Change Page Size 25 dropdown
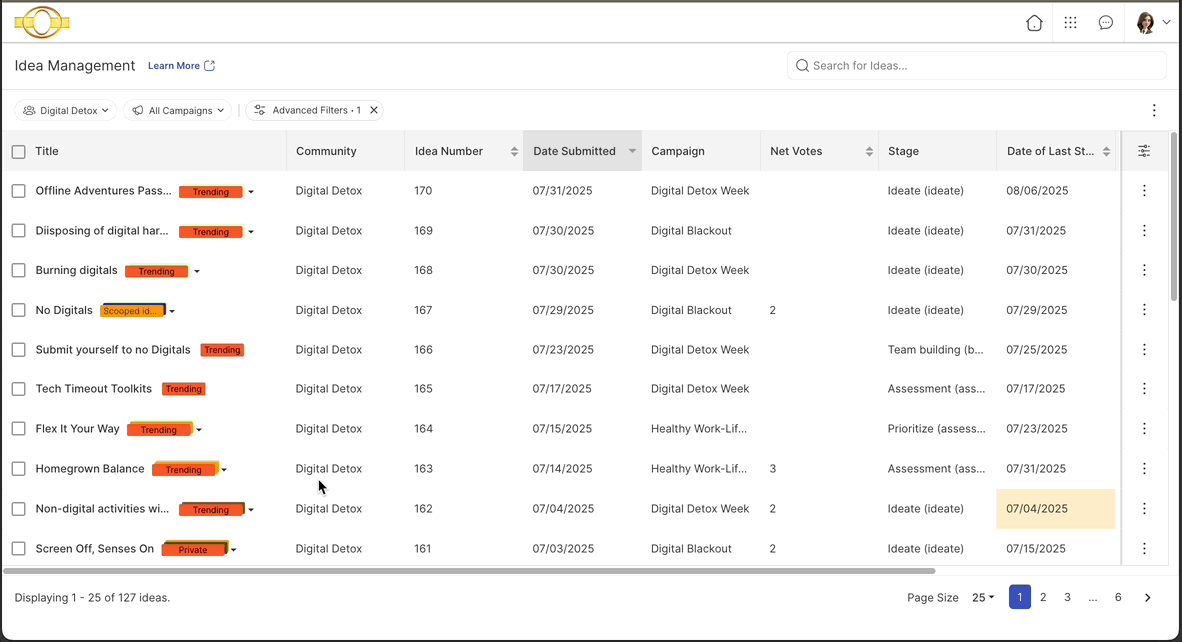Image resolution: width=1182 pixels, height=642 pixels. click(983, 598)
